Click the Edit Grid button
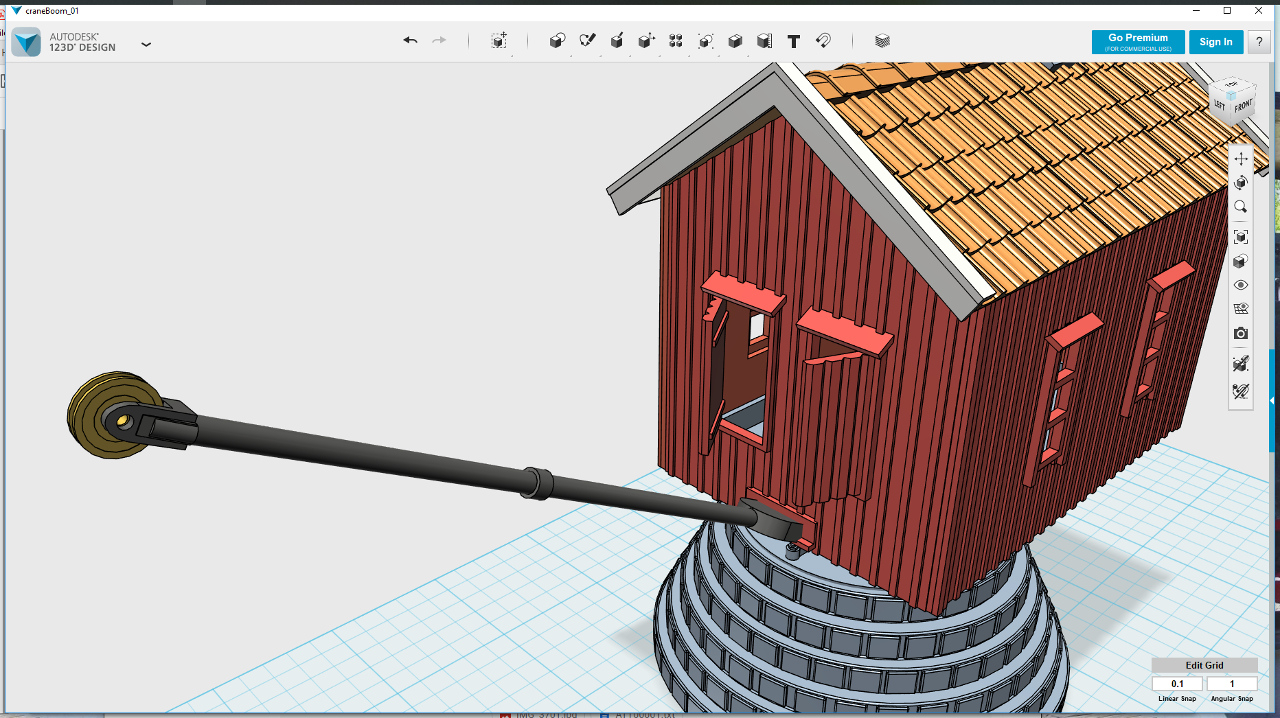The width and height of the screenshot is (1280, 718). pyautogui.click(x=1204, y=665)
